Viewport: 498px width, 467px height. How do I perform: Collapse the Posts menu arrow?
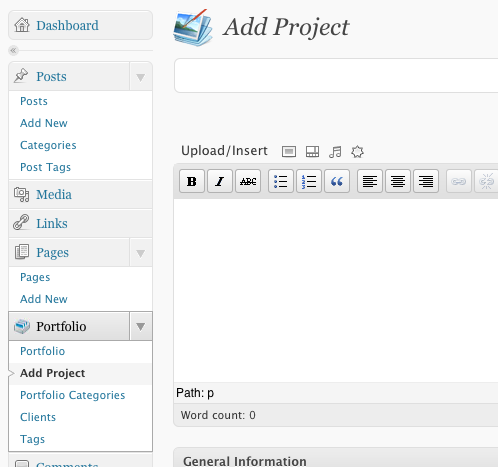[141, 77]
